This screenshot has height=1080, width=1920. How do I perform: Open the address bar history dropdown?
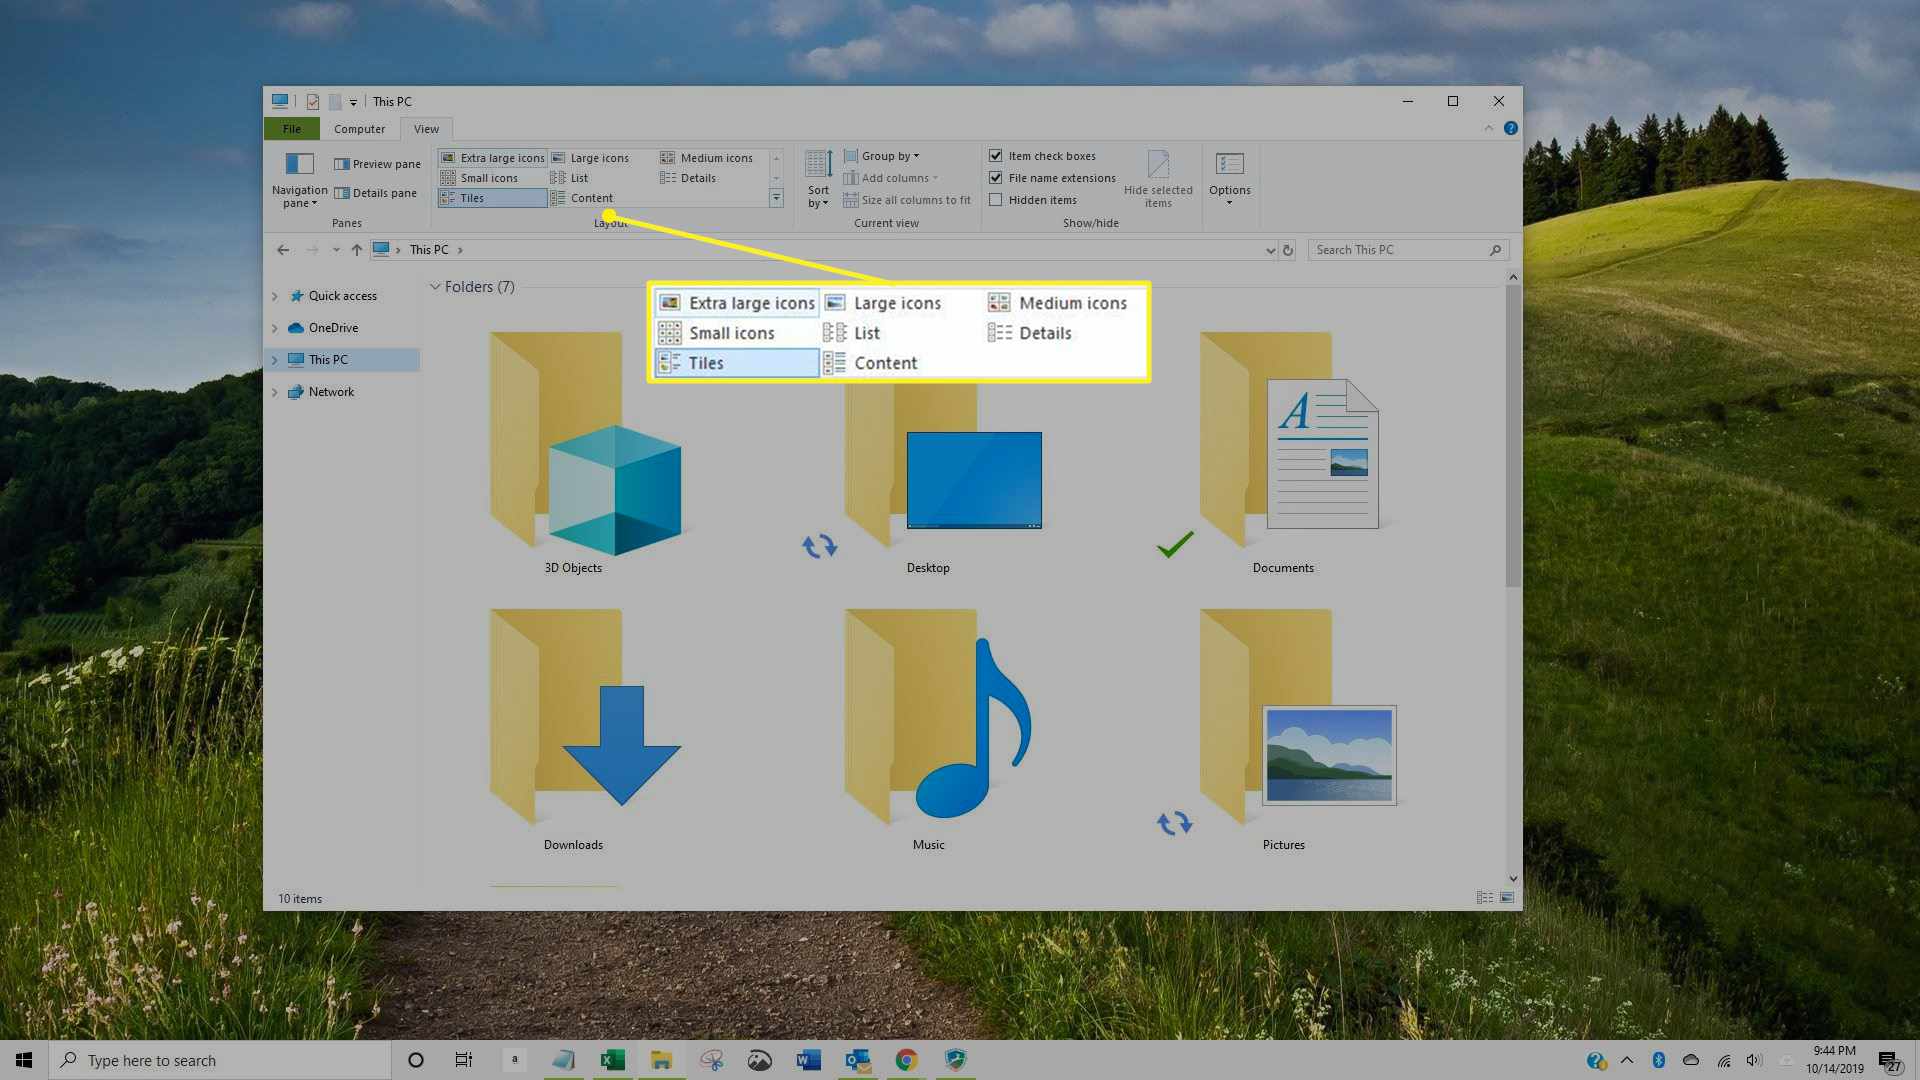pos(1270,251)
